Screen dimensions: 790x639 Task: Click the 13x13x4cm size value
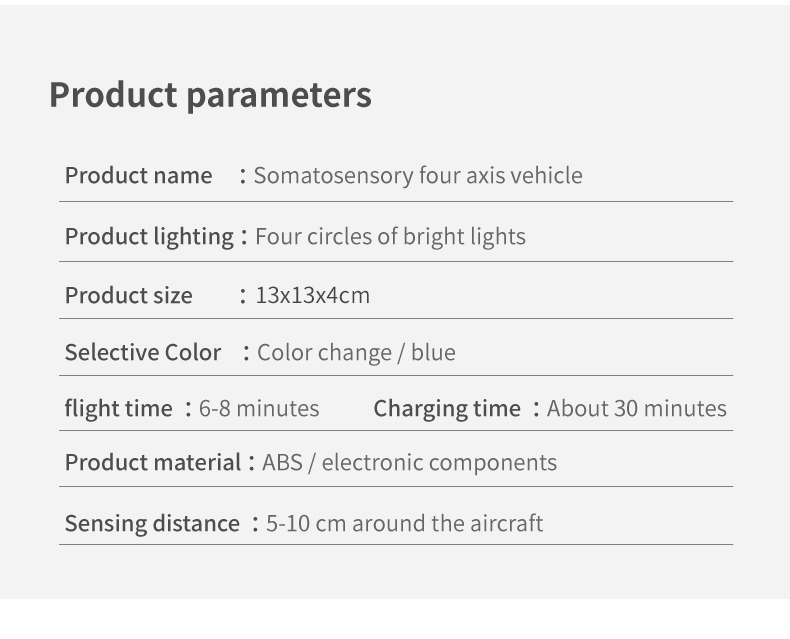pyautogui.click(x=313, y=295)
